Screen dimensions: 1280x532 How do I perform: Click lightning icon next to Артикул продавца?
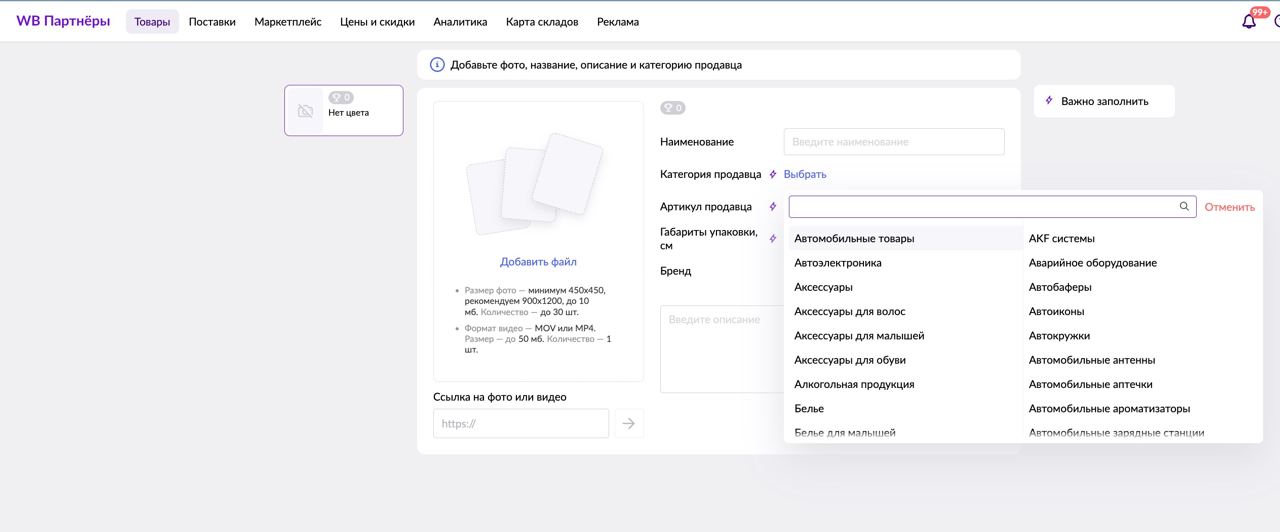pyautogui.click(x=773, y=207)
